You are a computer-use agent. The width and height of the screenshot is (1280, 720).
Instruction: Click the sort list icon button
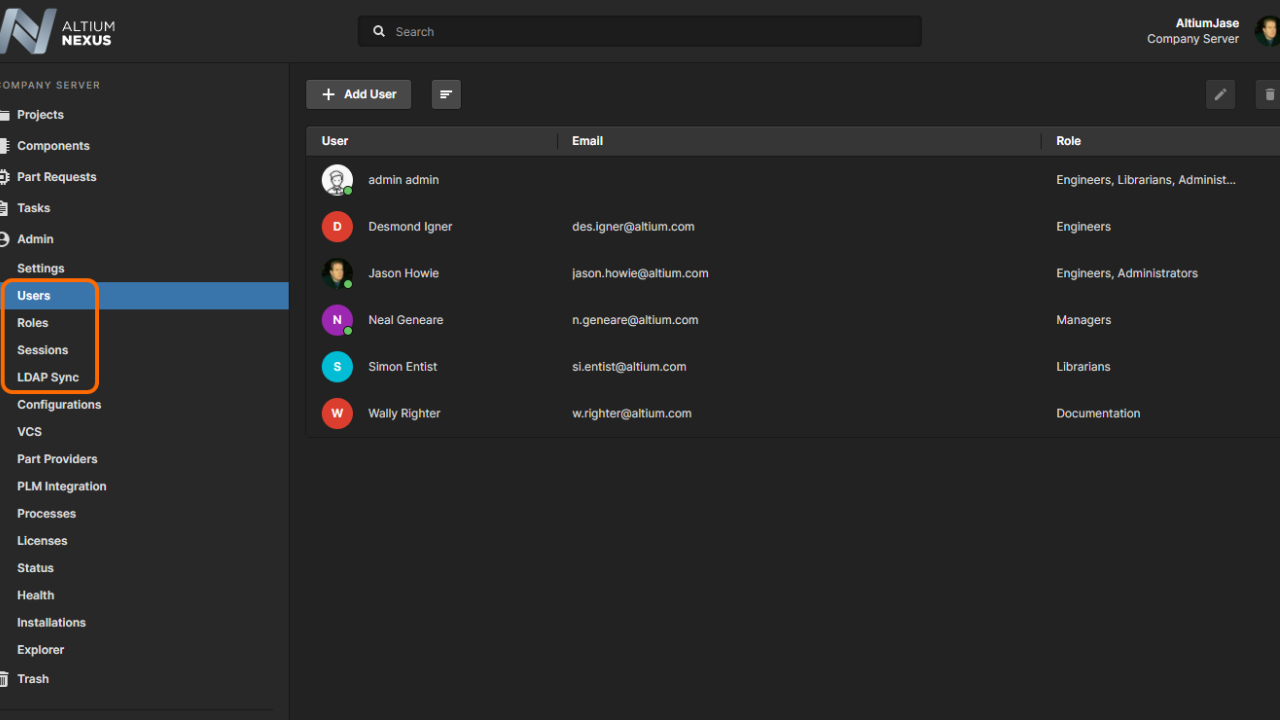(446, 94)
